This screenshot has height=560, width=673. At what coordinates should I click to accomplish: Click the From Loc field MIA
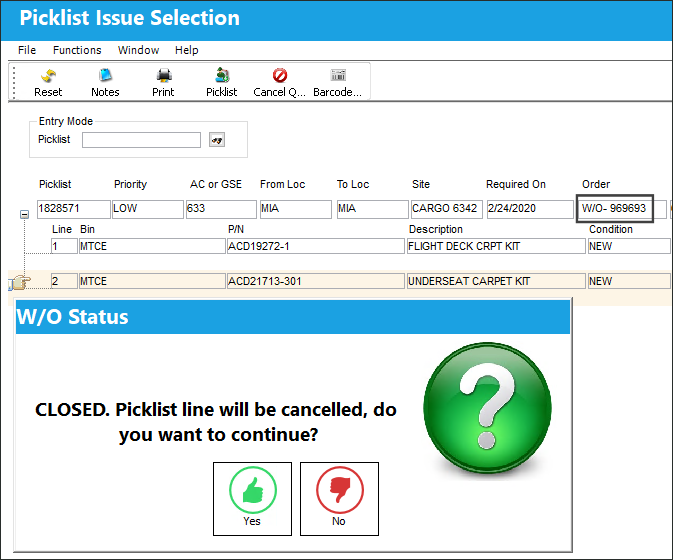pos(296,209)
